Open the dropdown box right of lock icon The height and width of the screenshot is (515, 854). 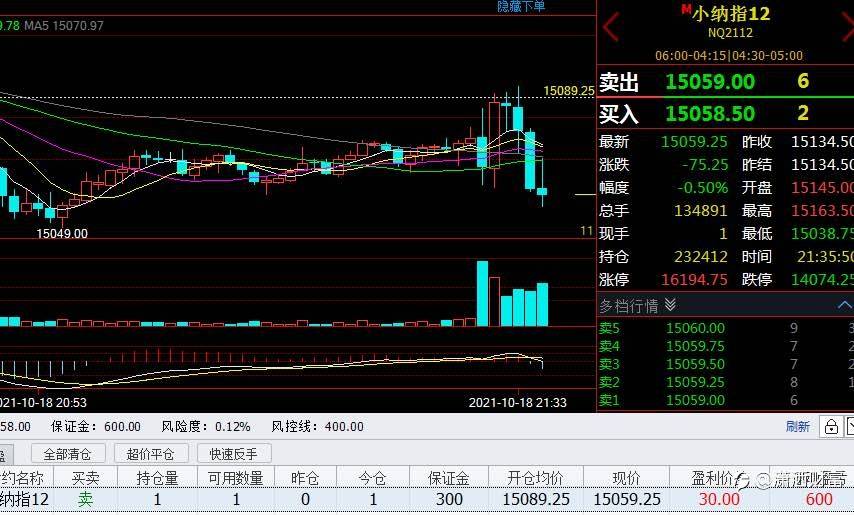point(849,426)
